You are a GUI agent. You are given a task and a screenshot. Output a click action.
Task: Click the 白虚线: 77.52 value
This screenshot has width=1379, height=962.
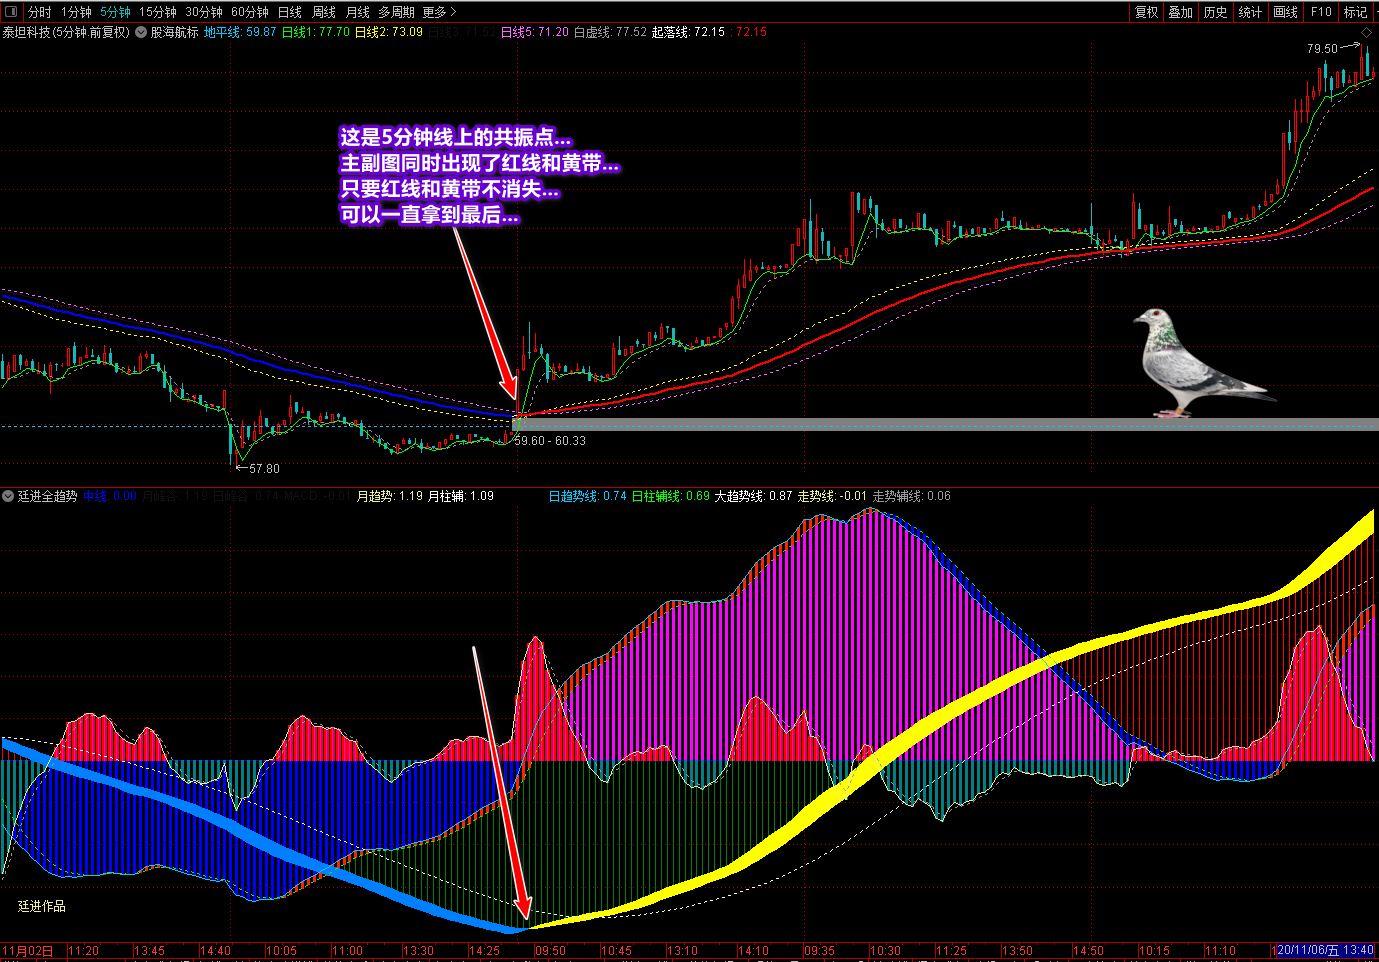[x=610, y=32]
